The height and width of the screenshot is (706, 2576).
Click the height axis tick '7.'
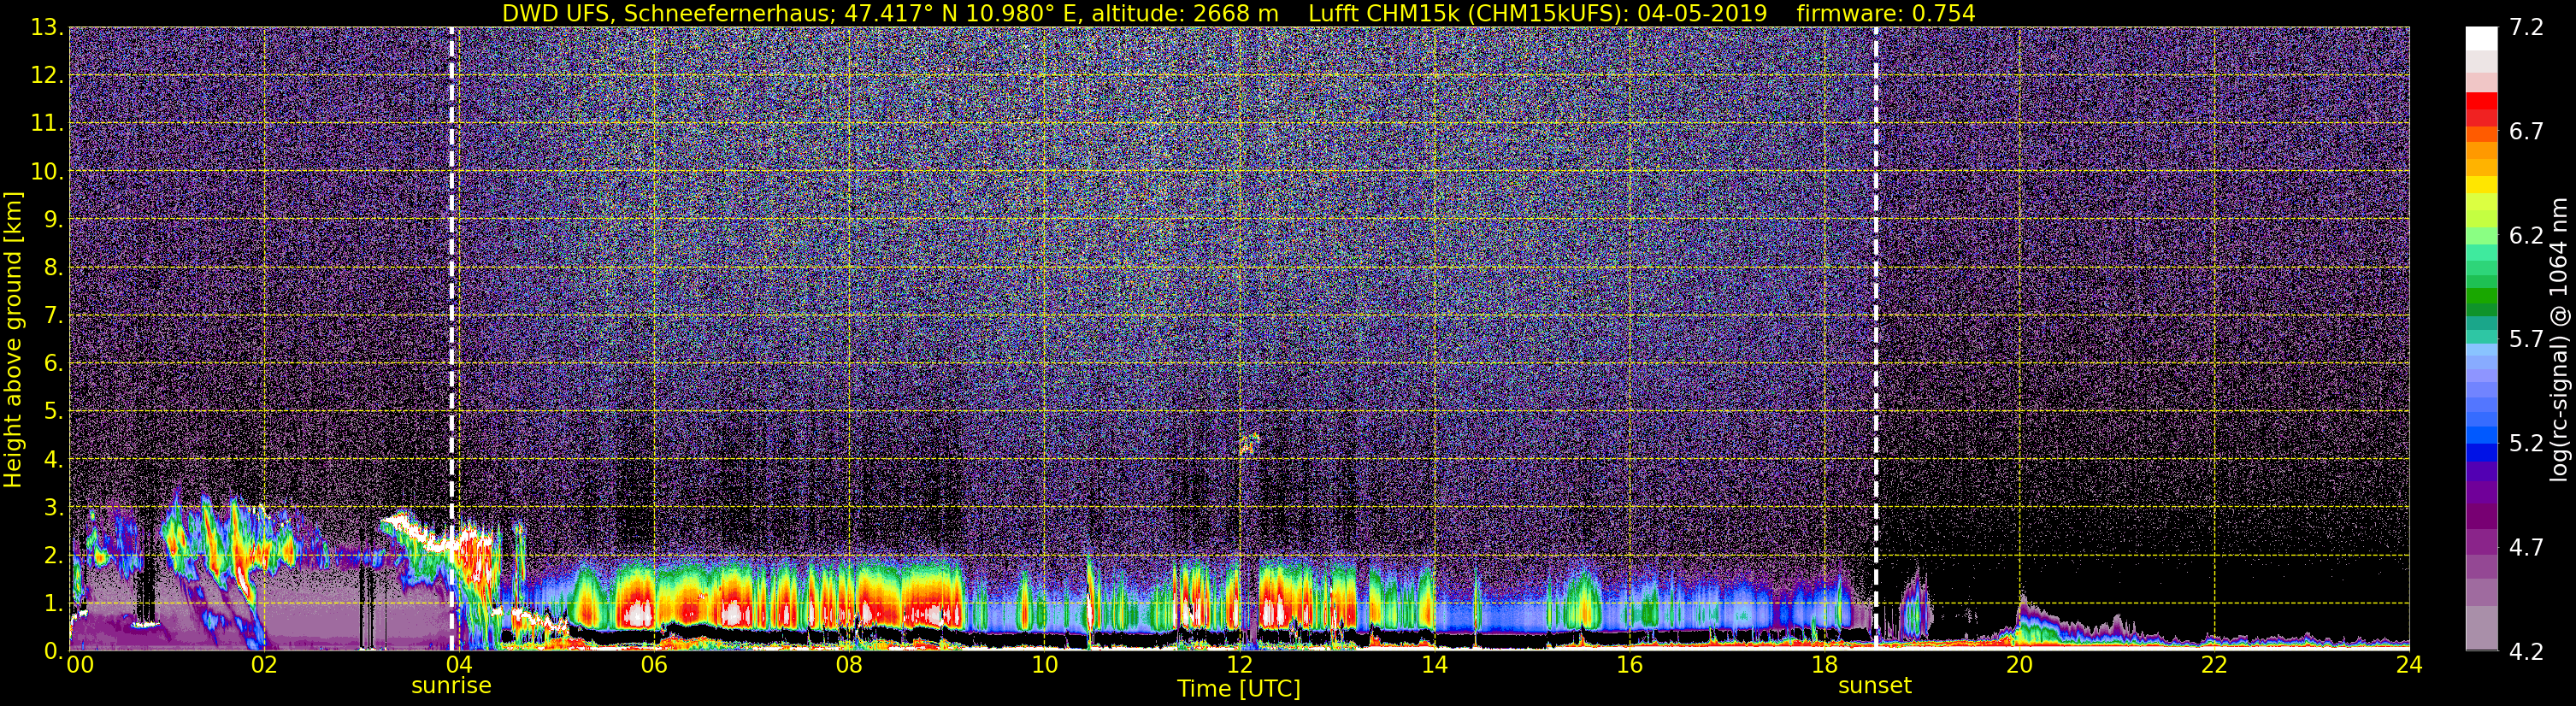[x=53, y=316]
